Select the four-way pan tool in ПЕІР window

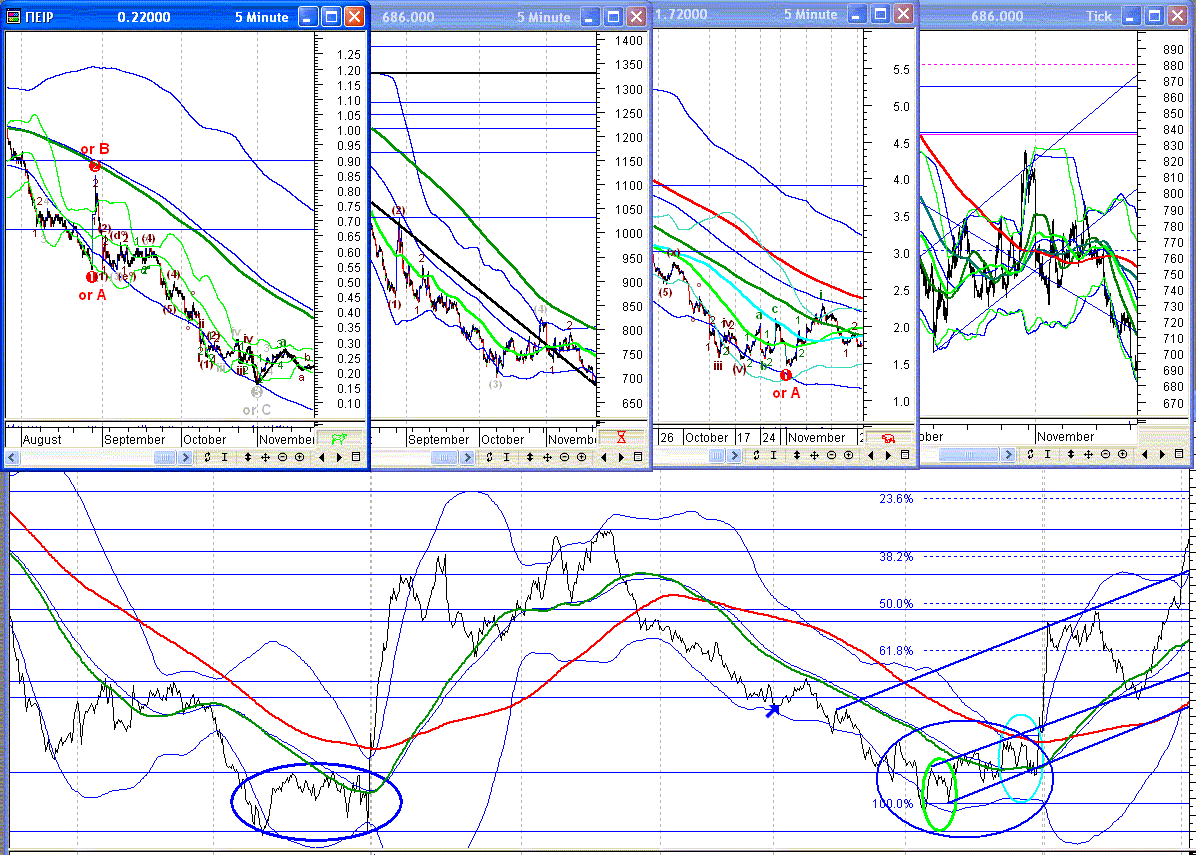coord(265,457)
